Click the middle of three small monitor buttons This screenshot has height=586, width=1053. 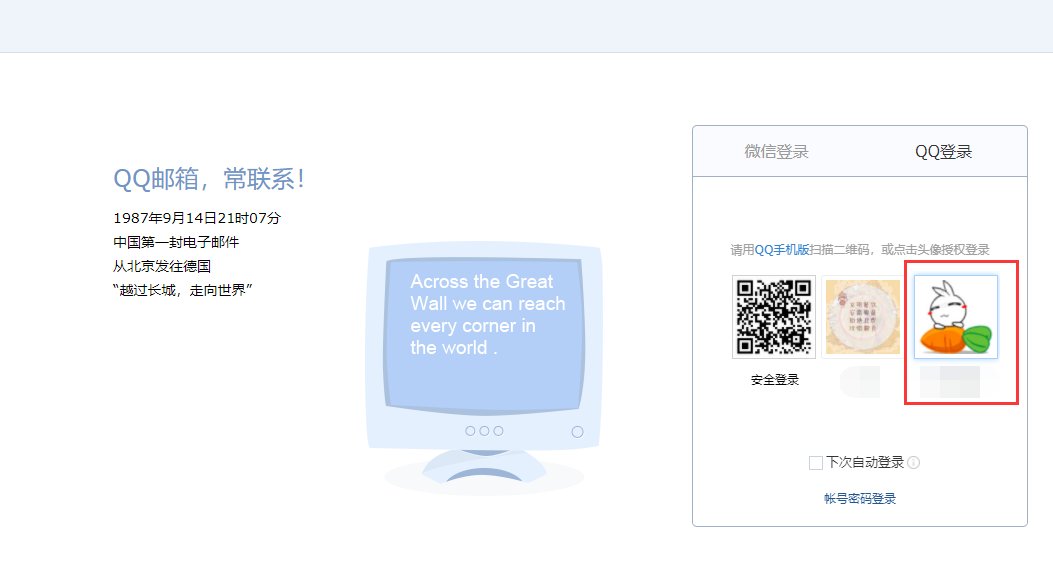484,431
